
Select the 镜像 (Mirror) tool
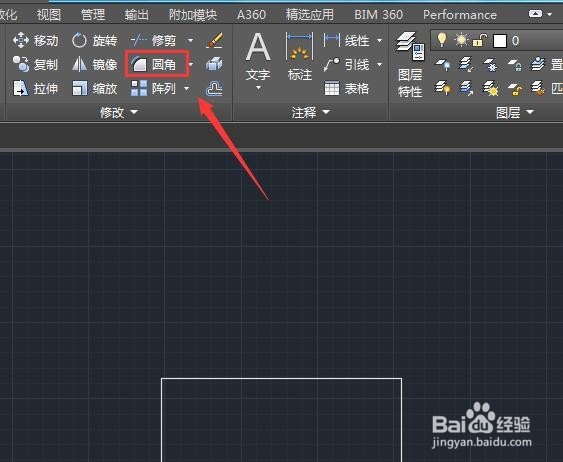tap(94, 65)
